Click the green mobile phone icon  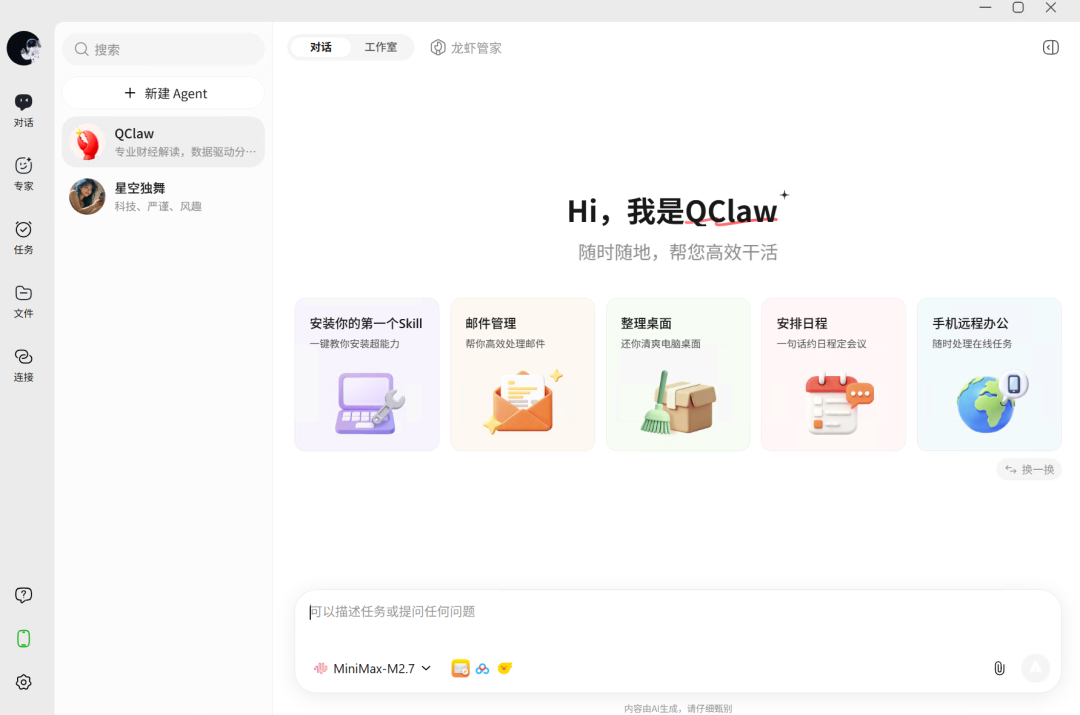tap(24, 638)
